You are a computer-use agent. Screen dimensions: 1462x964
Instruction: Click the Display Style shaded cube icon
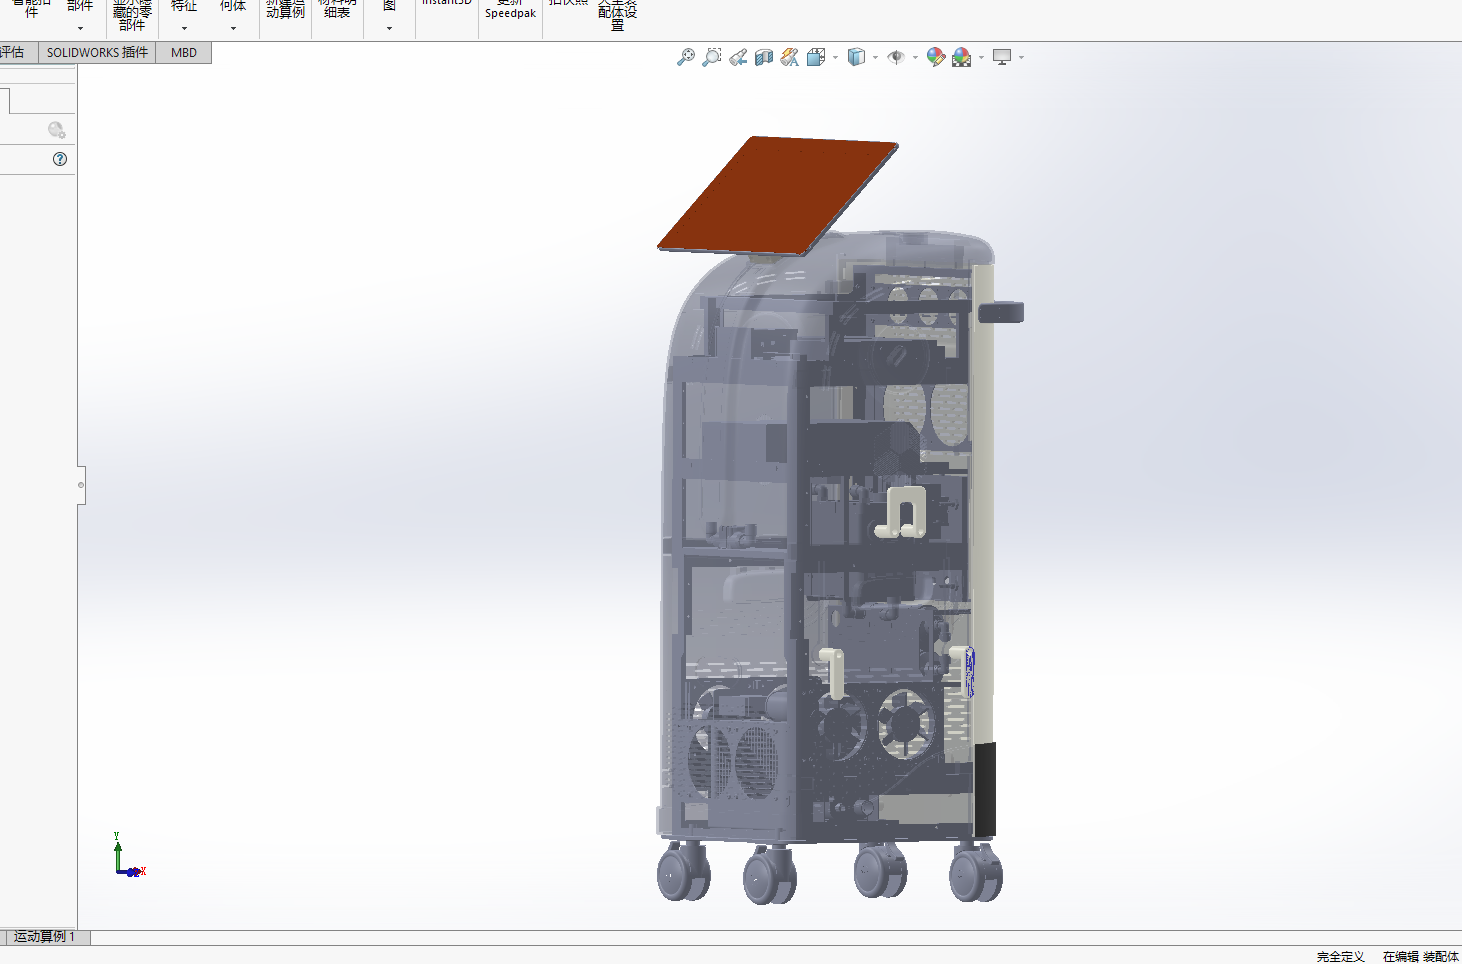point(856,57)
